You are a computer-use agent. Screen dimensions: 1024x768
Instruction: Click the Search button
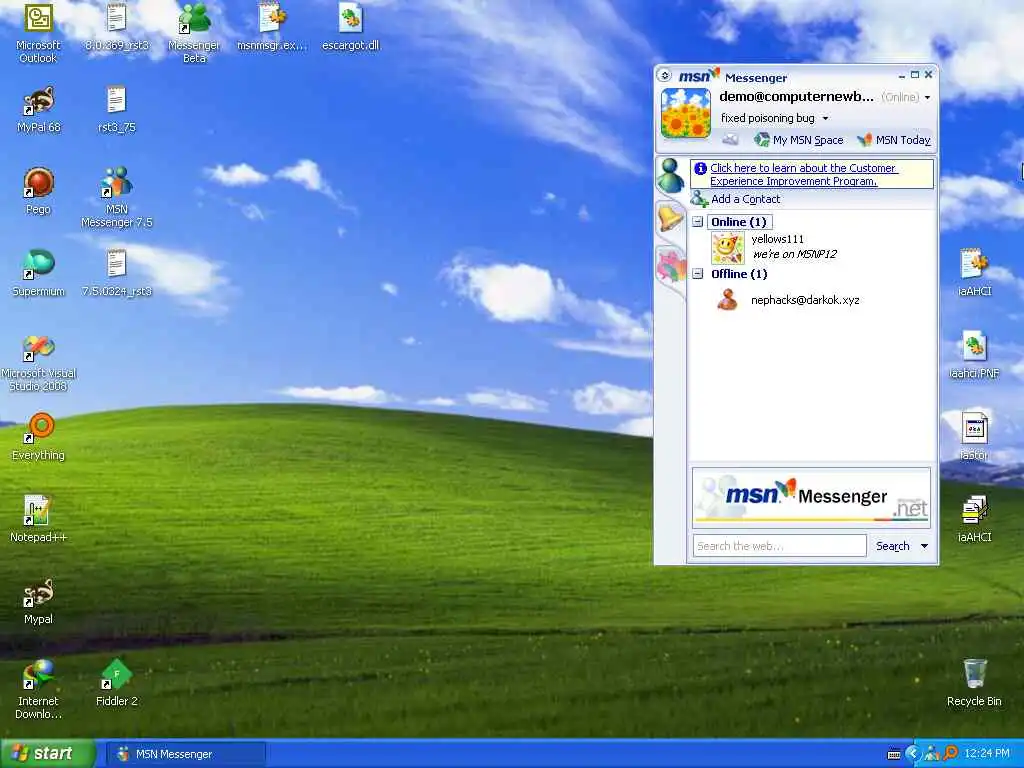893,546
